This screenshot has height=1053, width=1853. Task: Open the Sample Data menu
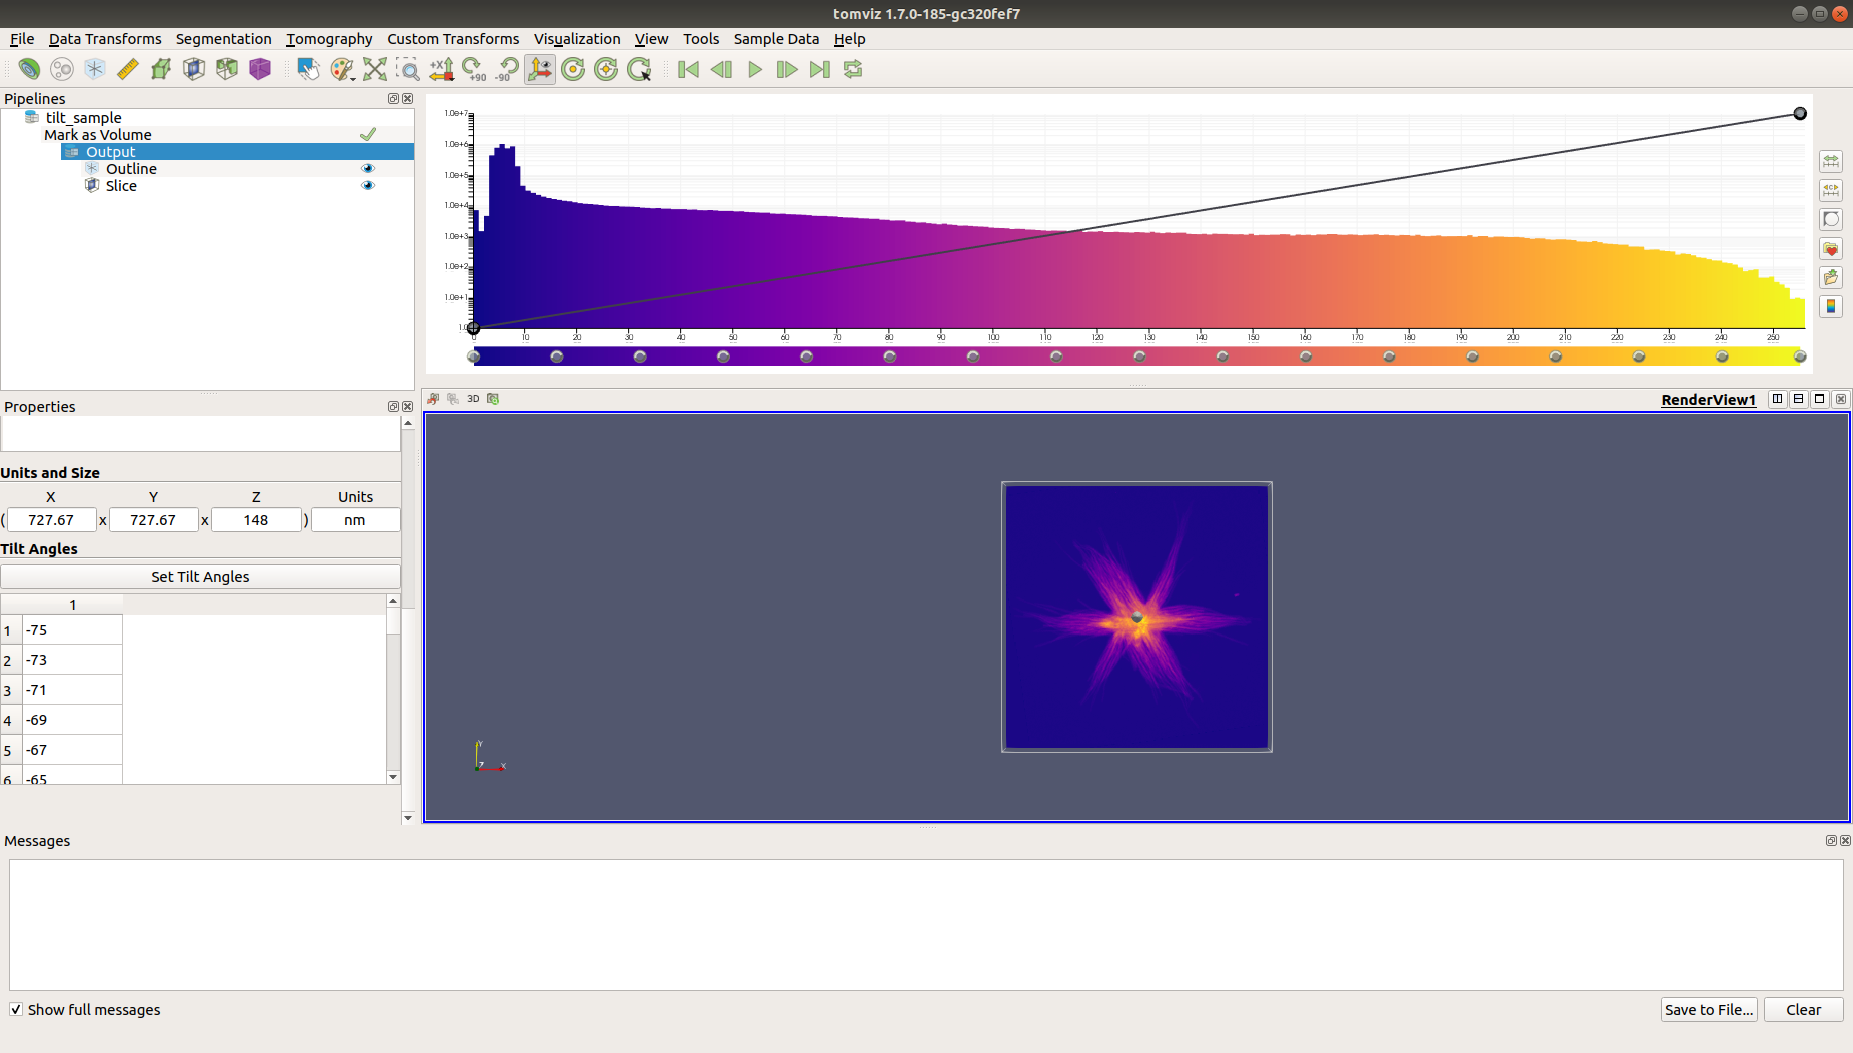[x=776, y=39]
